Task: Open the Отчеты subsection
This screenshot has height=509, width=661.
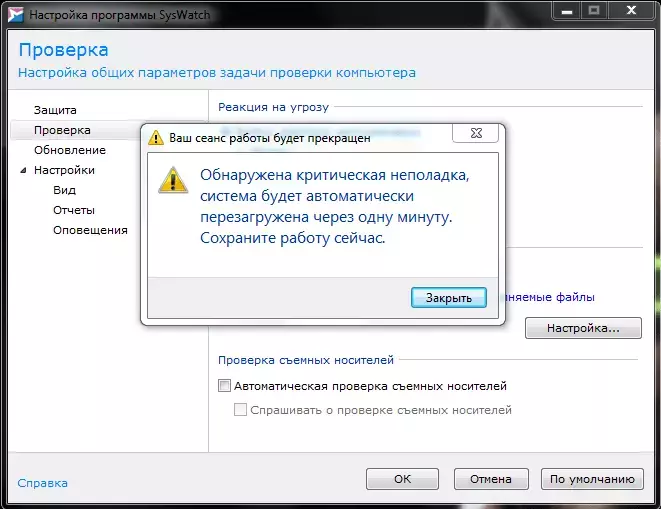Action: click(x=74, y=210)
